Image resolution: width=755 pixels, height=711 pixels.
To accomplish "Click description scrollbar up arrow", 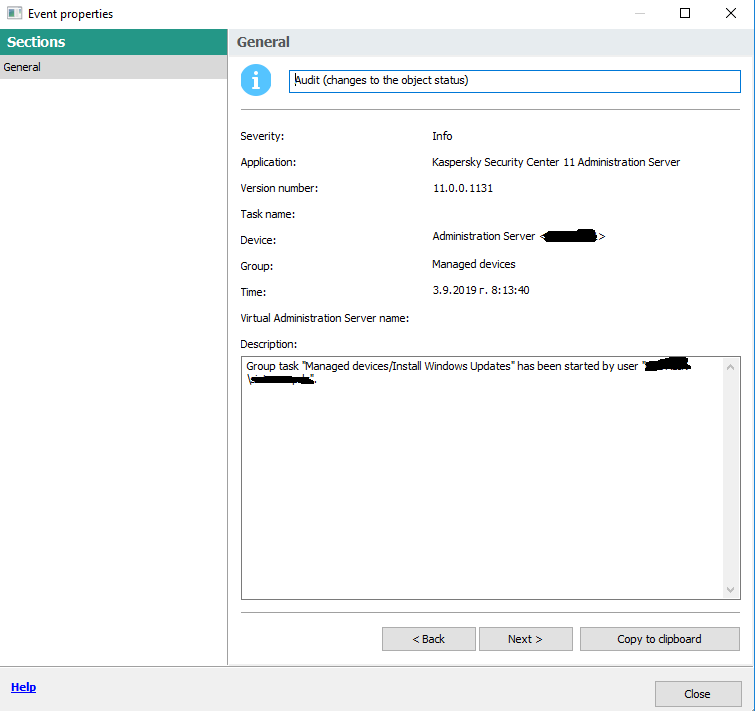I will [730, 367].
